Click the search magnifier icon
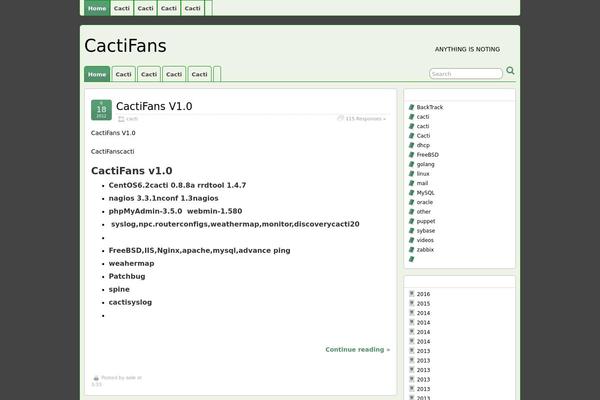Viewport: 600px width, 400px height. click(510, 71)
